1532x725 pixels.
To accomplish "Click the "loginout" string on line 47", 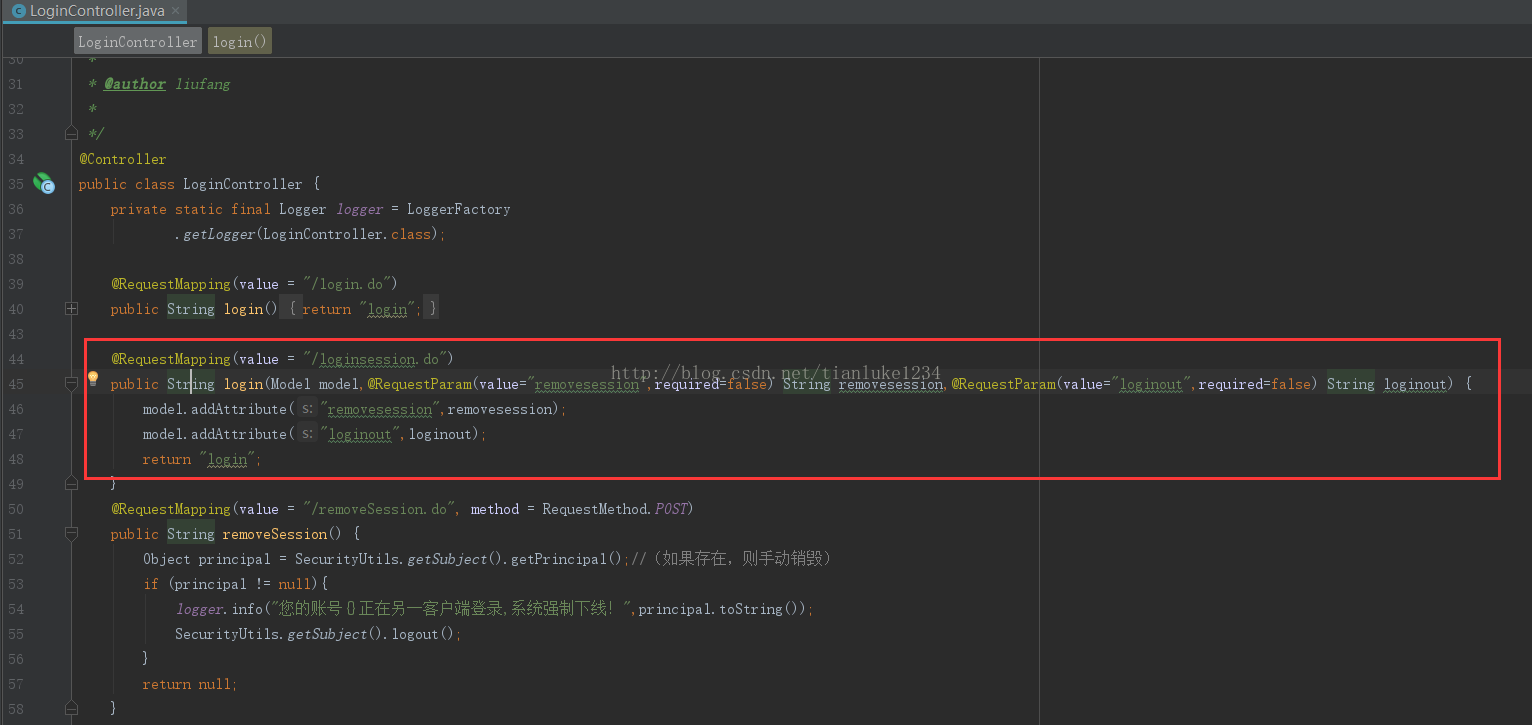I will coord(360,434).
